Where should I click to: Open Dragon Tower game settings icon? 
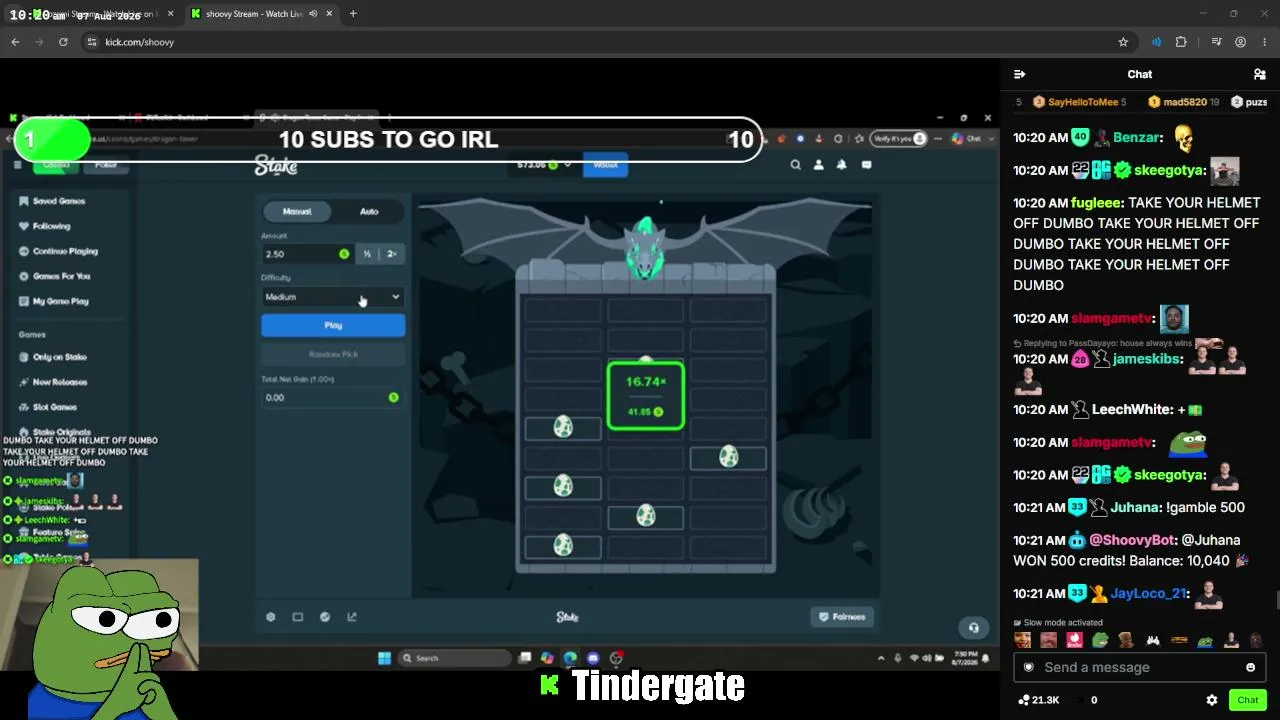pos(271,617)
